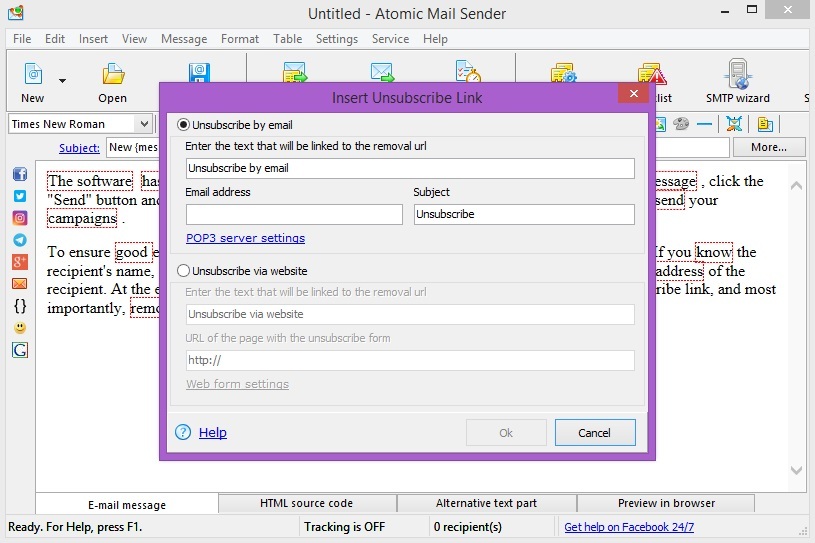Insert horizontal line with blue dash icon
The width and height of the screenshot is (815, 543).
[x=704, y=124]
